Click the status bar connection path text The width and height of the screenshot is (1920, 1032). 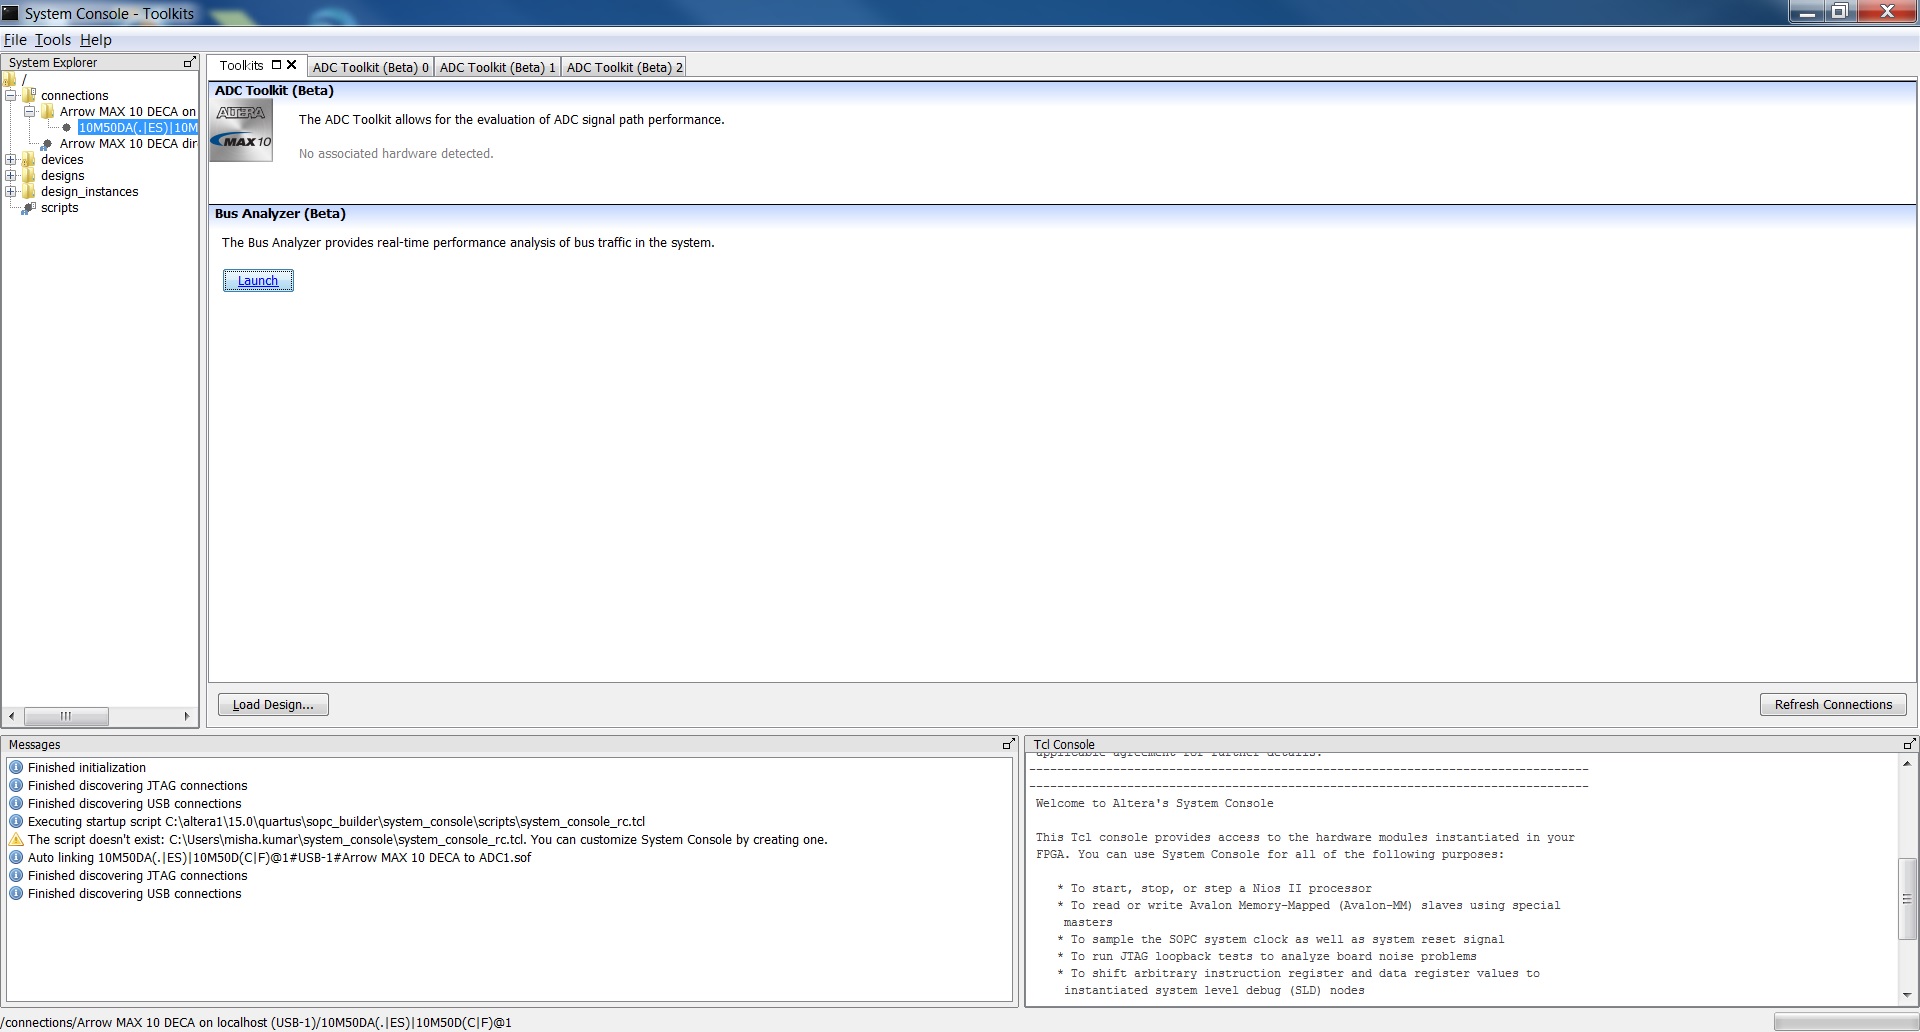(257, 1022)
